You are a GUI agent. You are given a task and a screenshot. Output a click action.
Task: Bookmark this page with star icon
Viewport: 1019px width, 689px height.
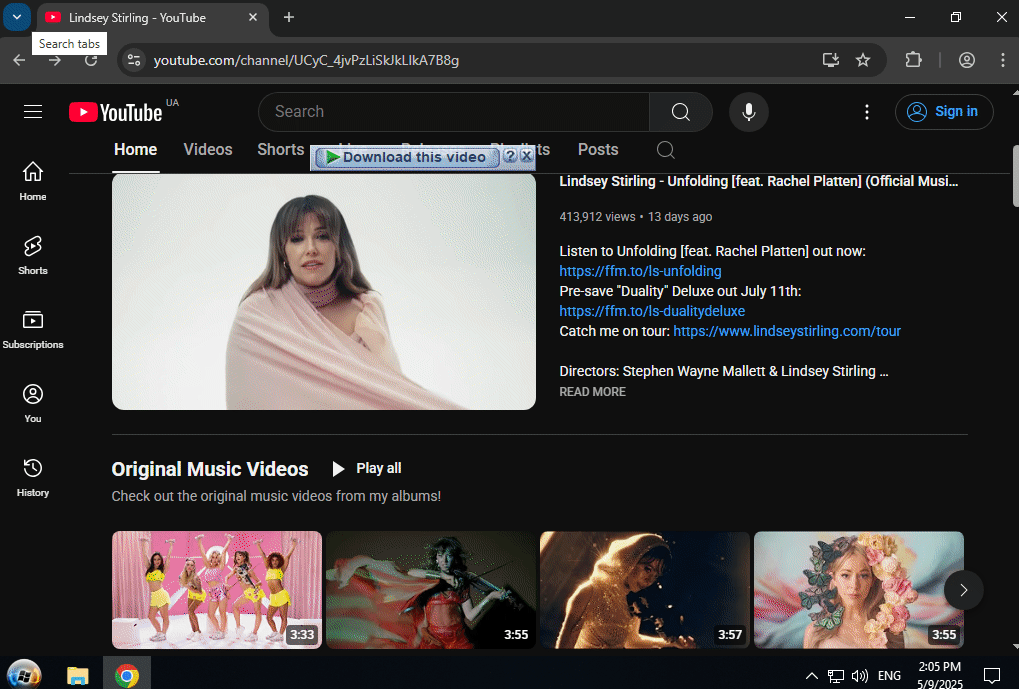[863, 60]
